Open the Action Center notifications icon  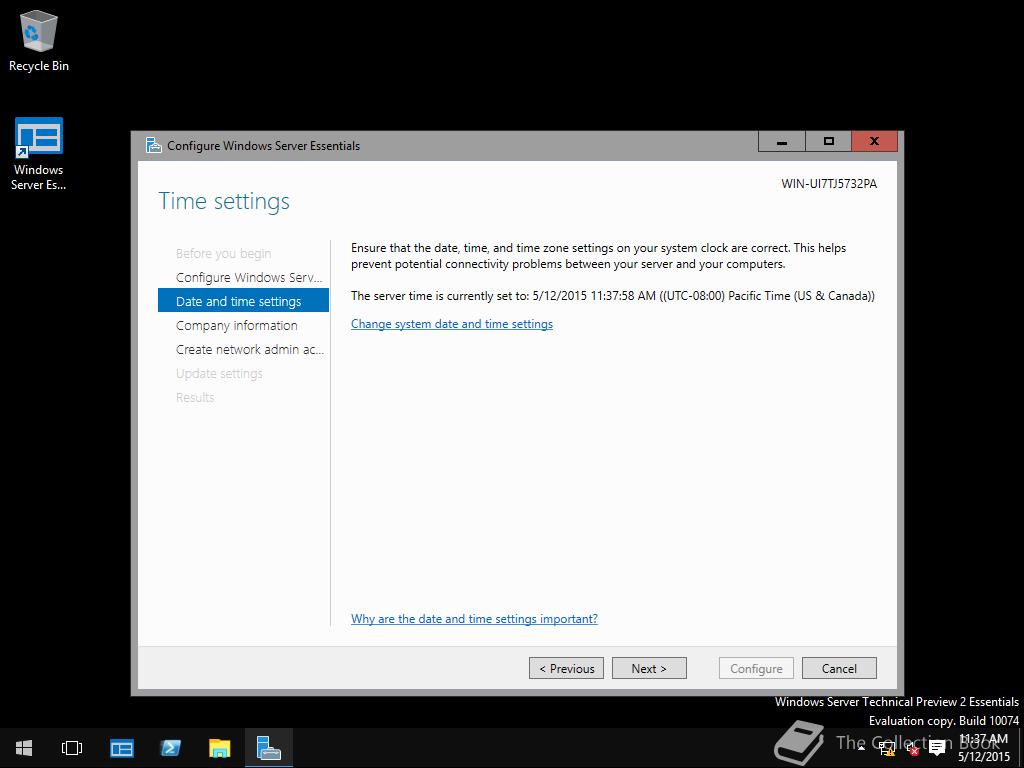tap(937, 748)
